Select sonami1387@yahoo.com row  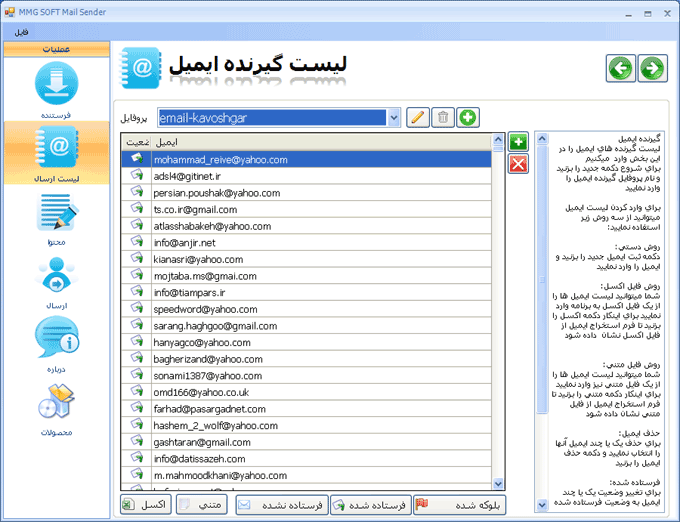tap(306, 375)
